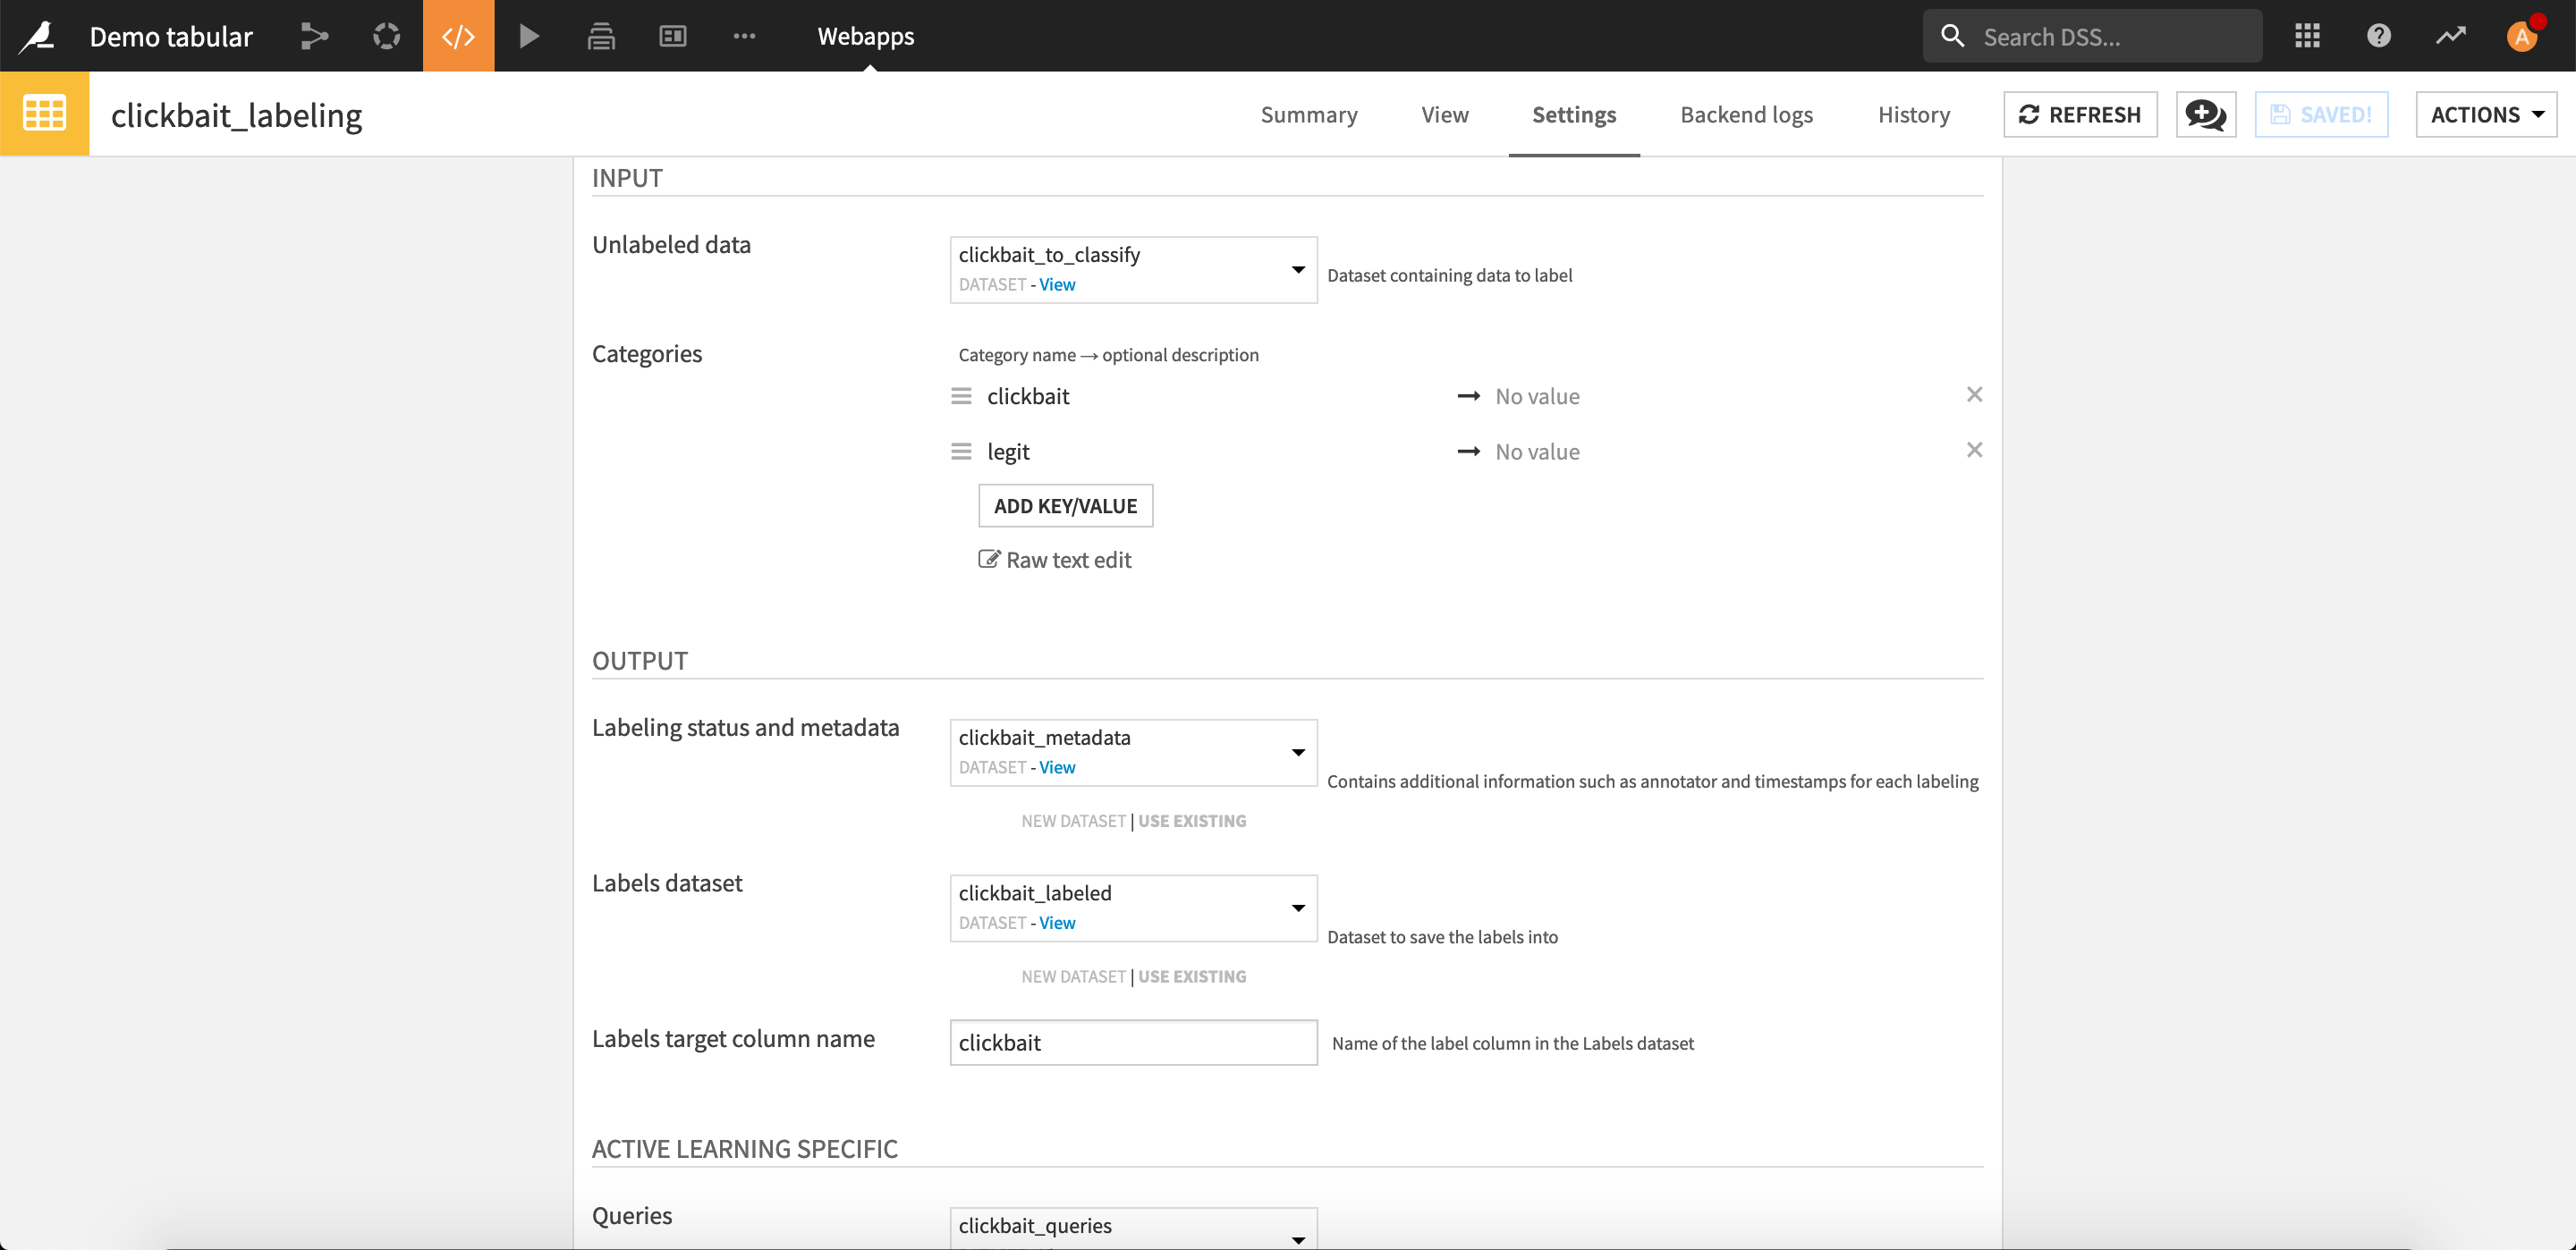Click the REFRESH button
2576x1250 pixels.
[2080, 114]
